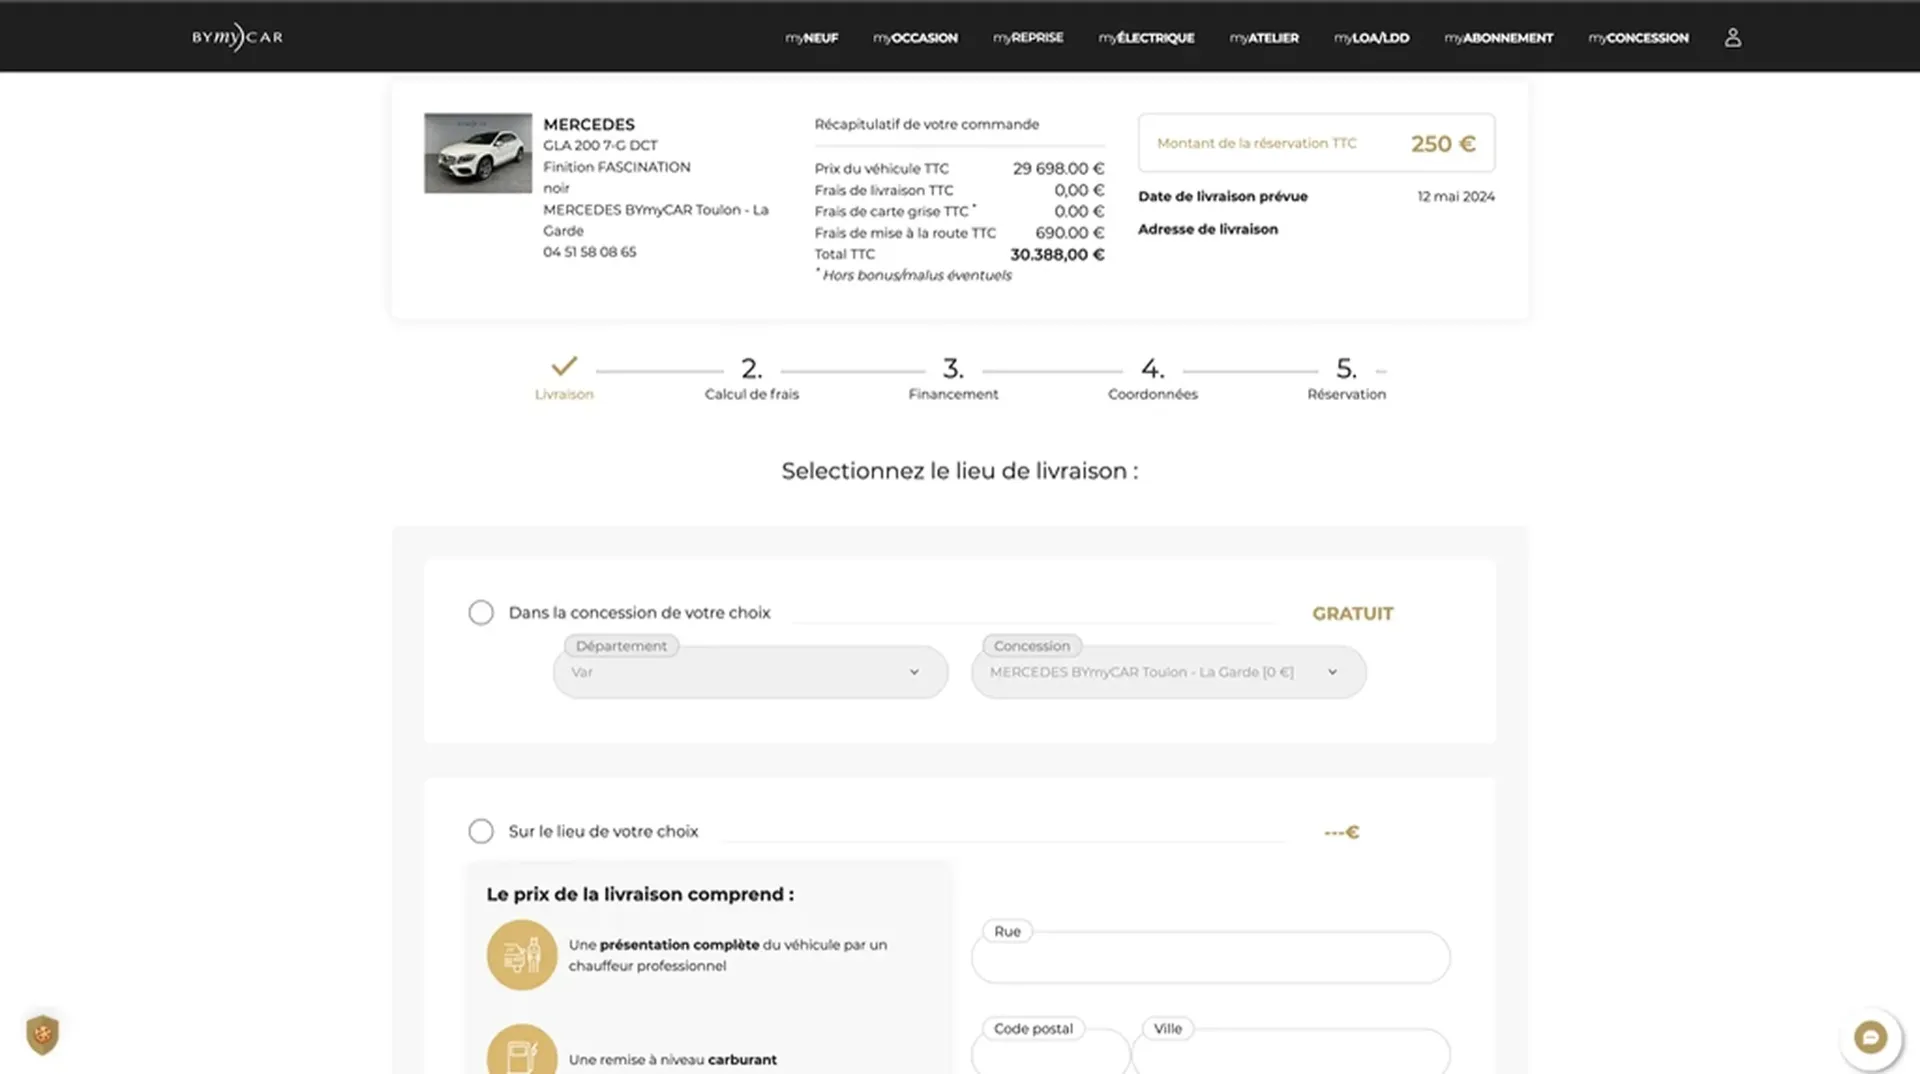Click the fuel top-up icon
Screen dimensions: 1920x1074
[522, 1050]
